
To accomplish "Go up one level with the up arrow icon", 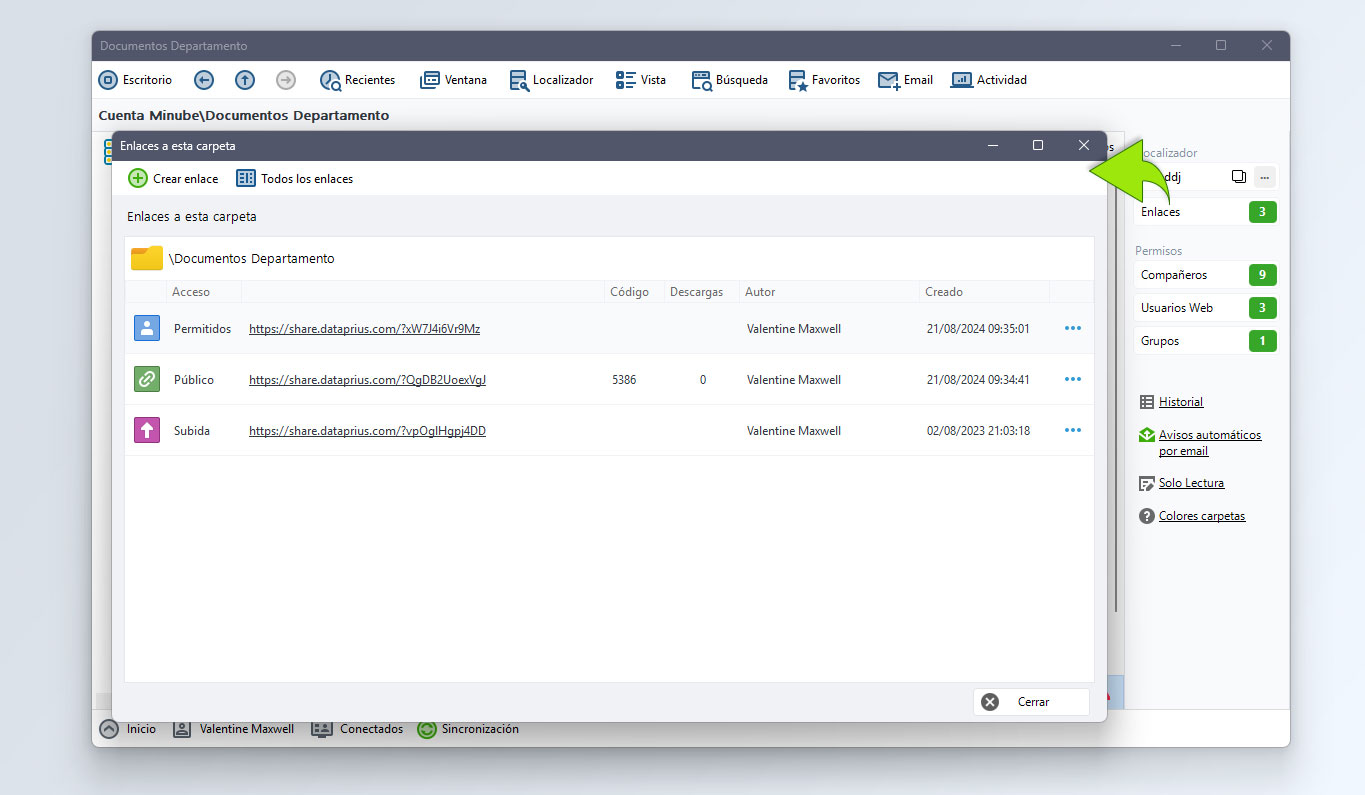I will point(245,80).
